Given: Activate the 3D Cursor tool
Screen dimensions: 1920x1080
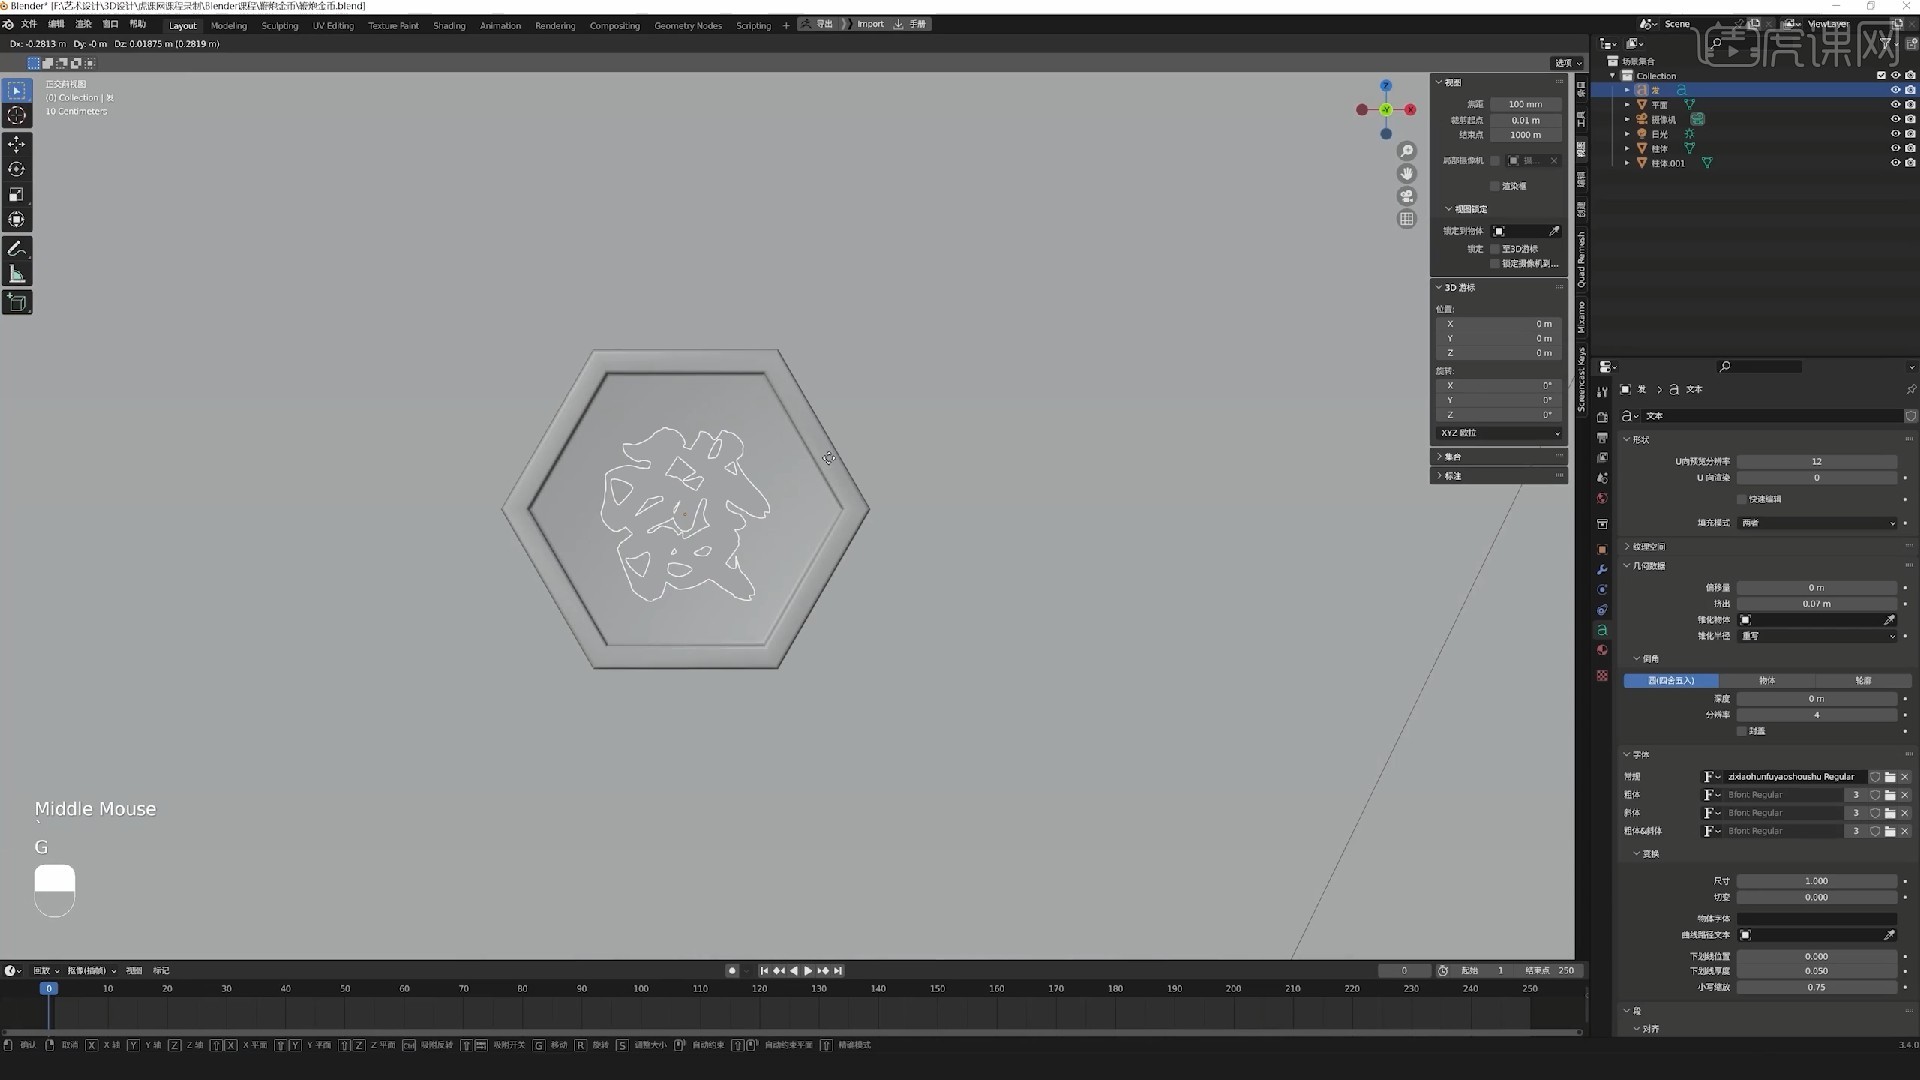Looking at the screenshot, I should tap(17, 116).
